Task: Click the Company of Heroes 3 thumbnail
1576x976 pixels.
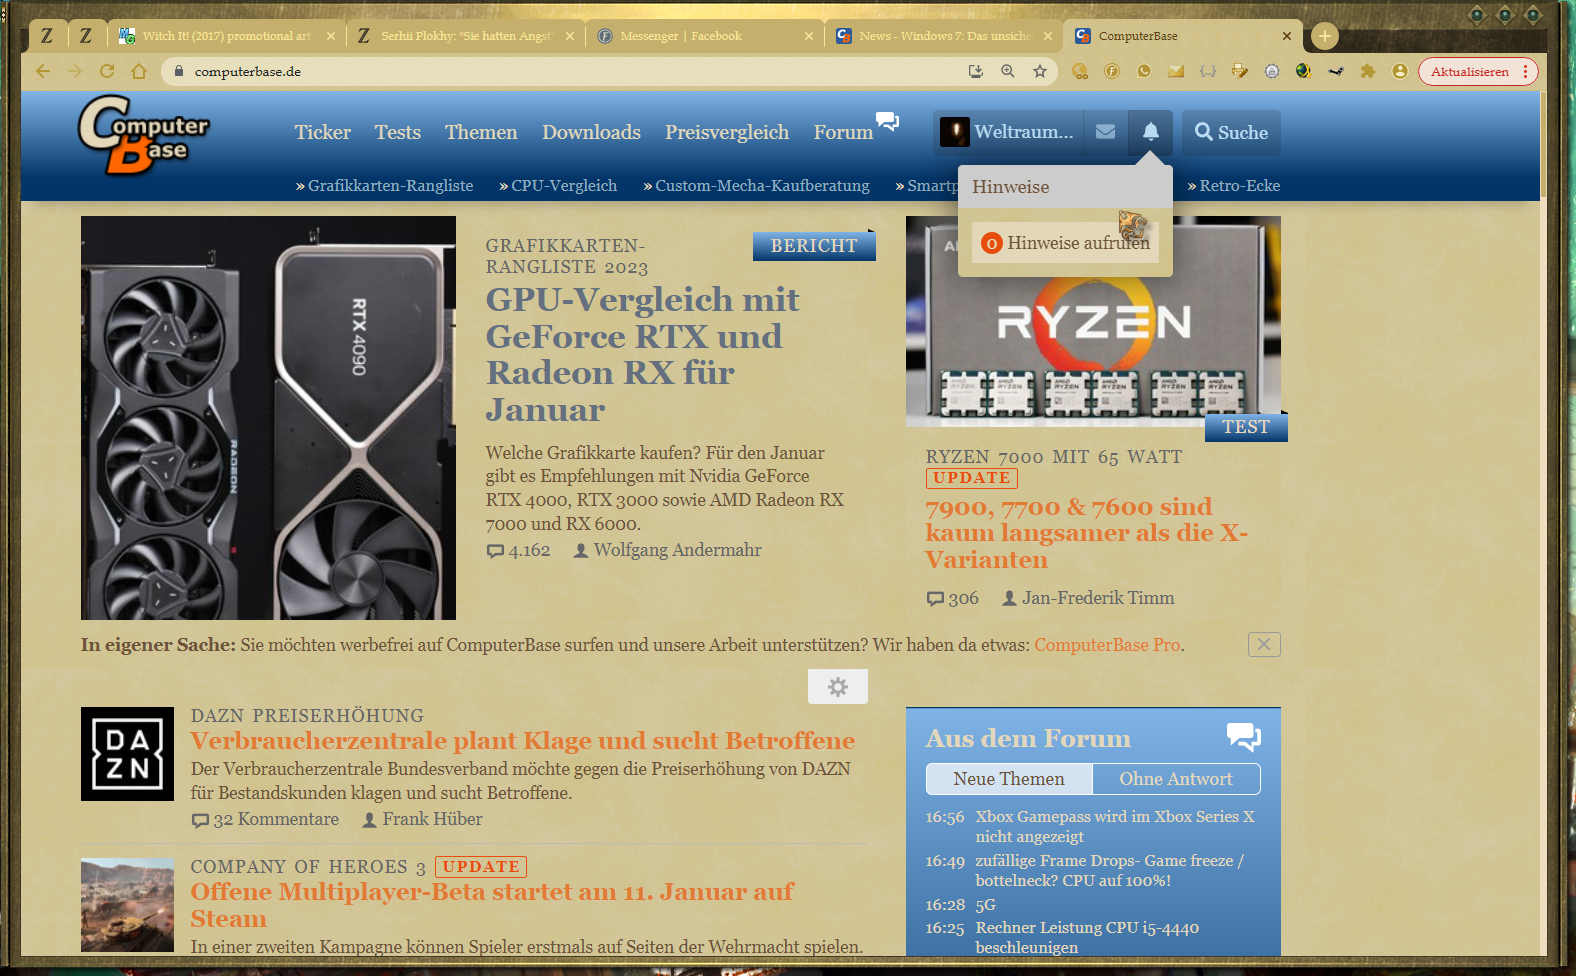Action: coord(127,905)
